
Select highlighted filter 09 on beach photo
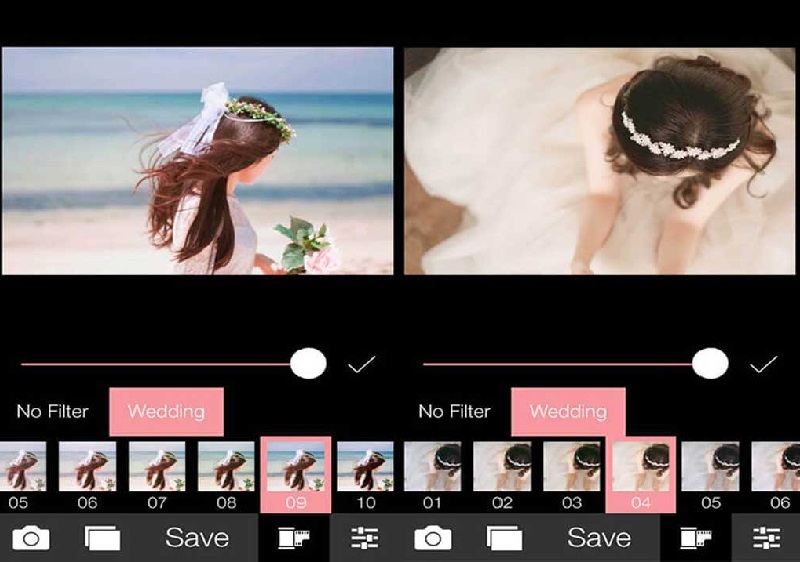click(x=295, y=475)
